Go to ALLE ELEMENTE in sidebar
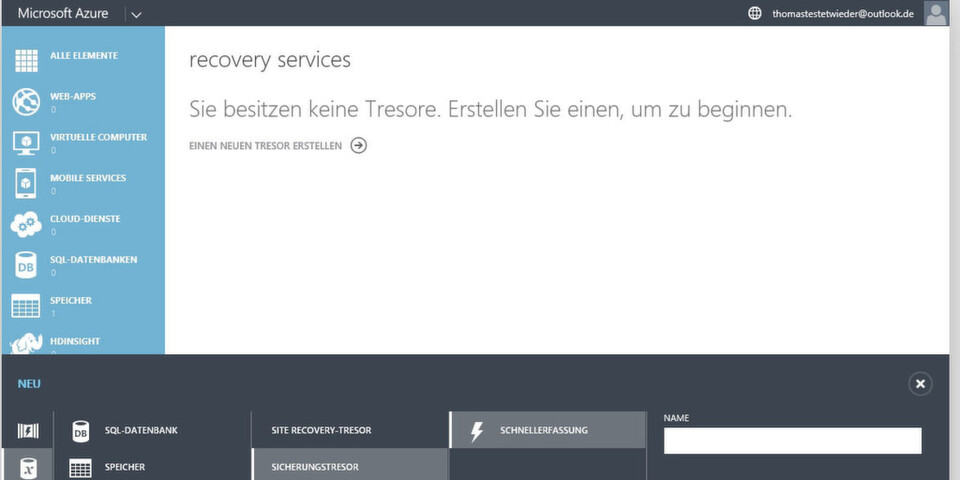This screenshot has height=480, width=960. pyautogui.click(x=84, y=56)
